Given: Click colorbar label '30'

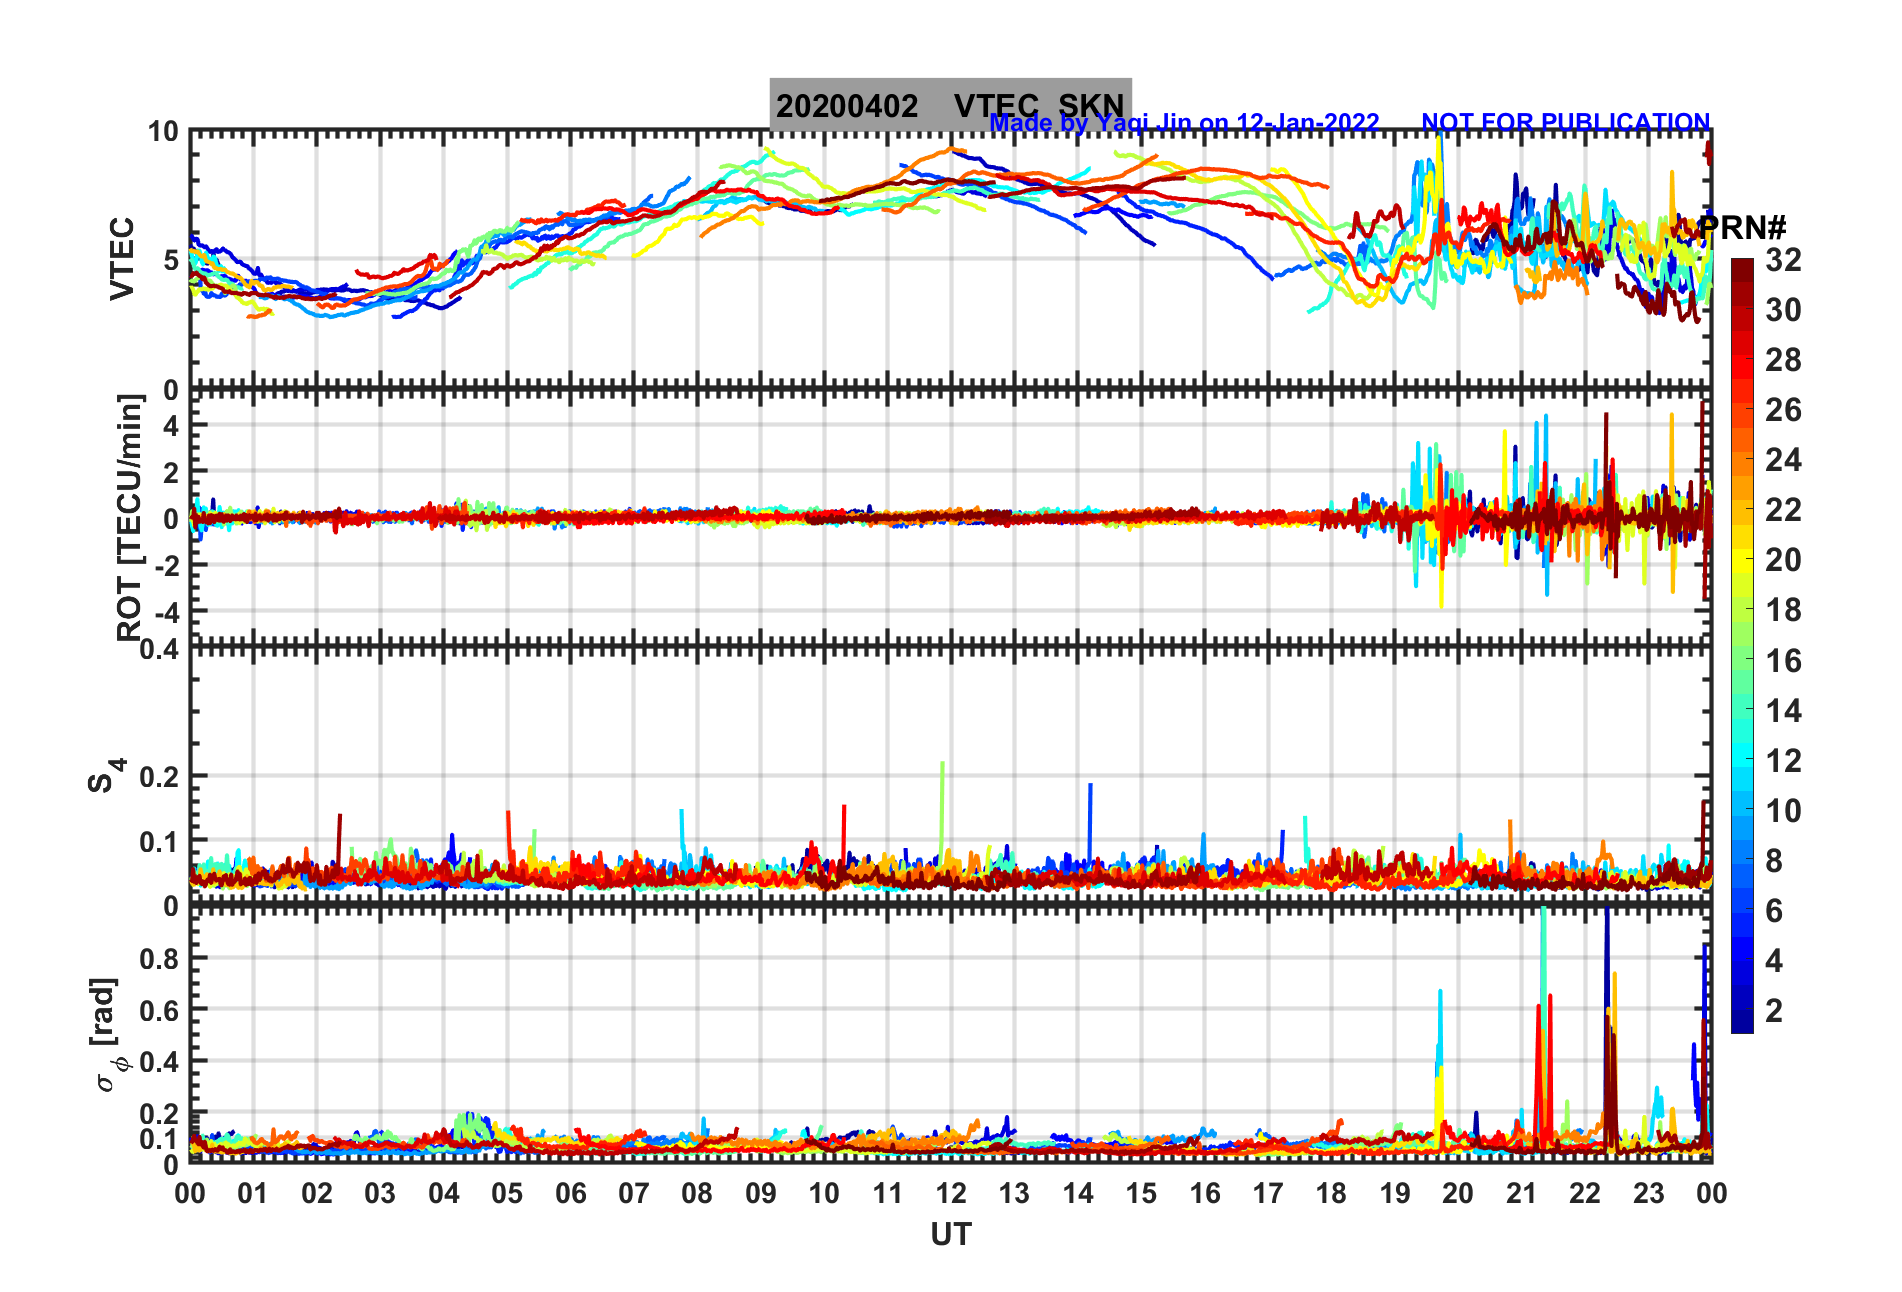Looking at the screenshot, I should pos(1783,310).
